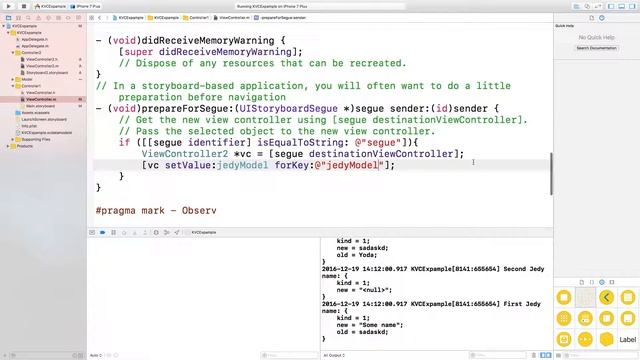Click the Run button in toolbar
This screenshot has width=640, height=360.
[9, 6]
